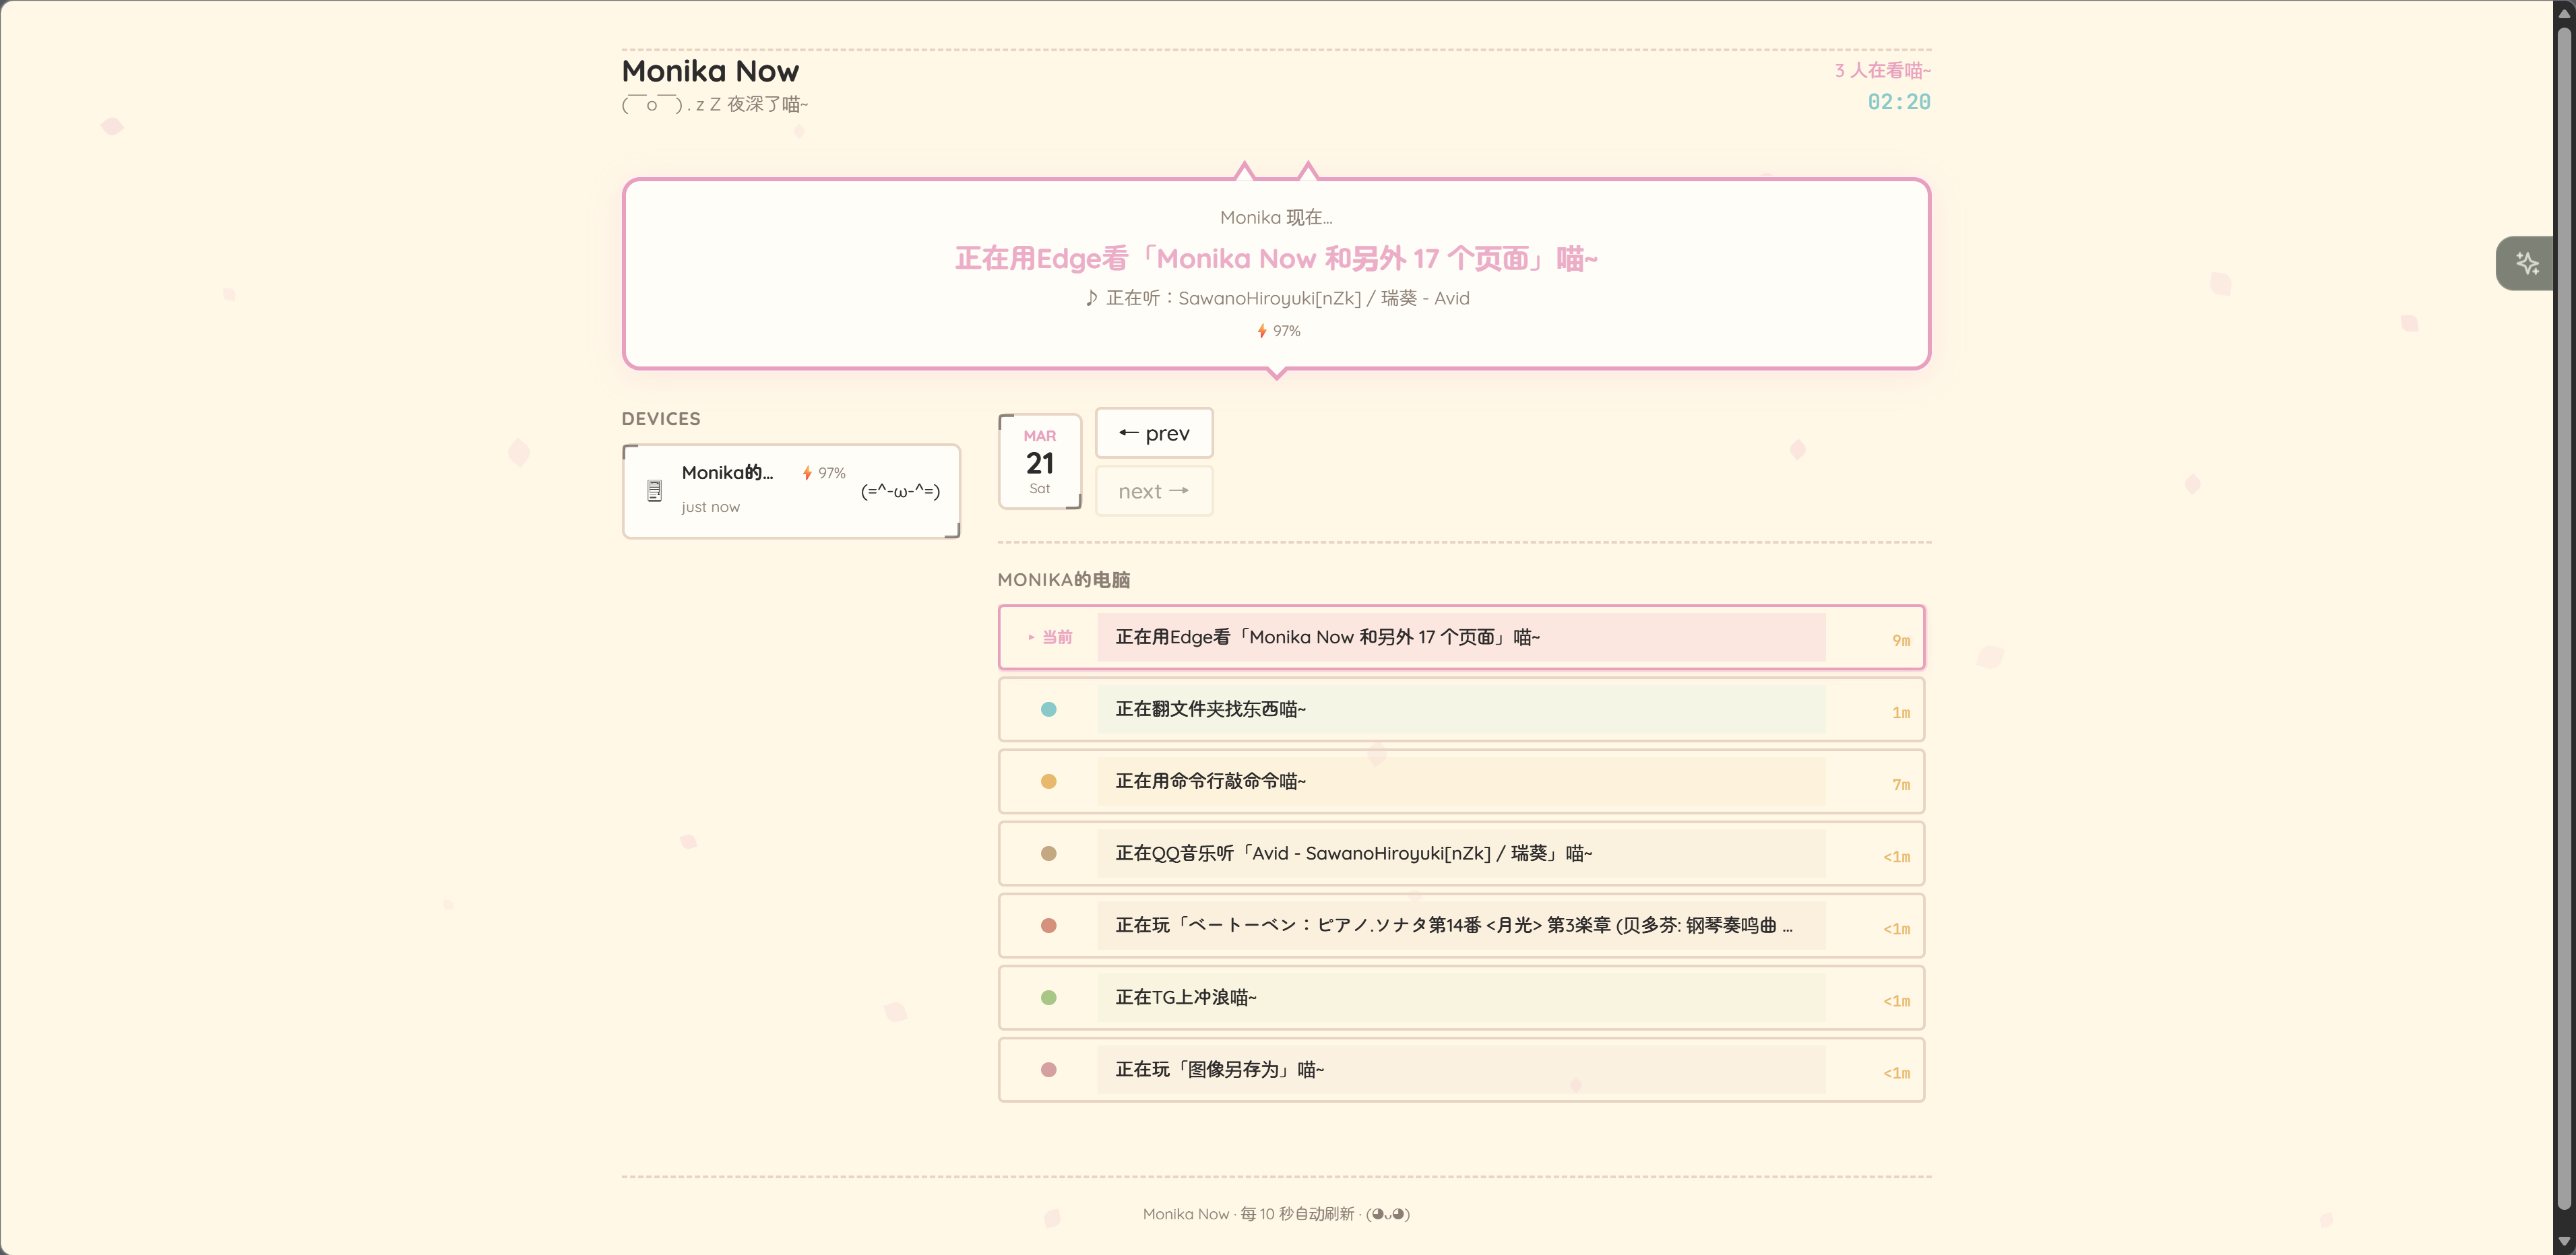
Task: Click the <1m duration on TG上冲浪 row
Action: 1896,1000
